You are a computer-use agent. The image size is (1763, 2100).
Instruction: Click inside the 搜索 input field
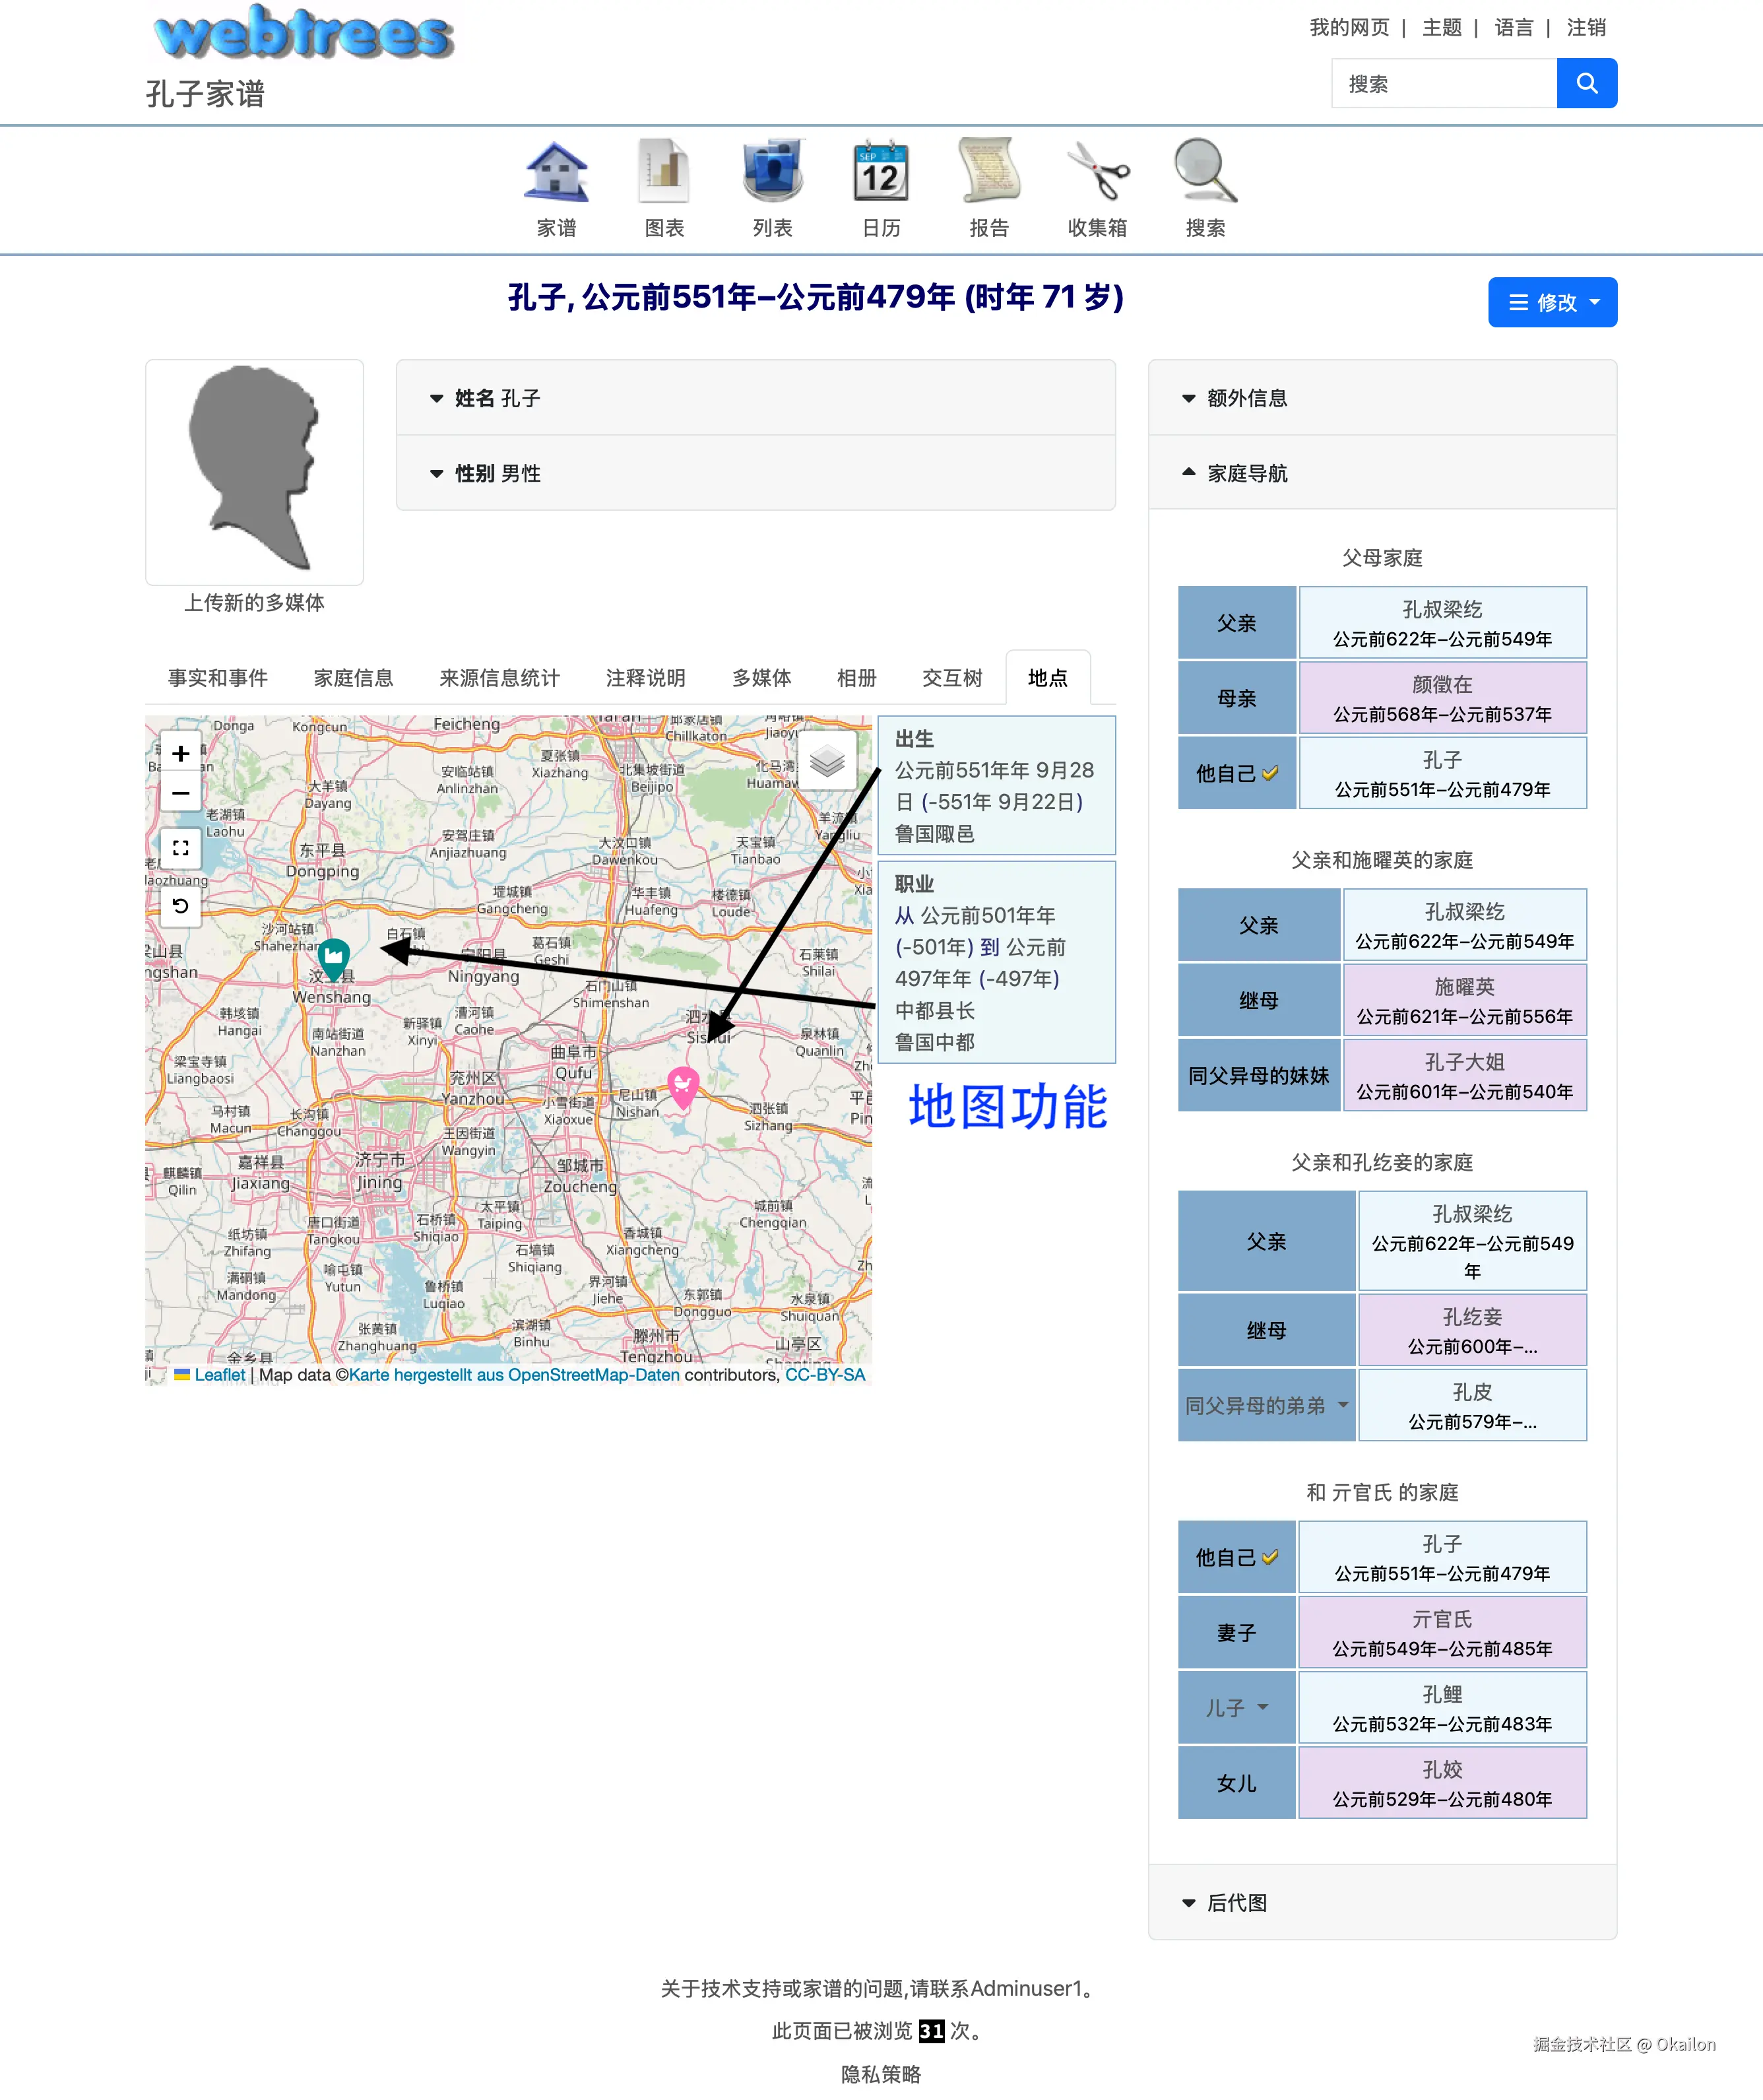pyautogui.click(x=1443, y=83)
